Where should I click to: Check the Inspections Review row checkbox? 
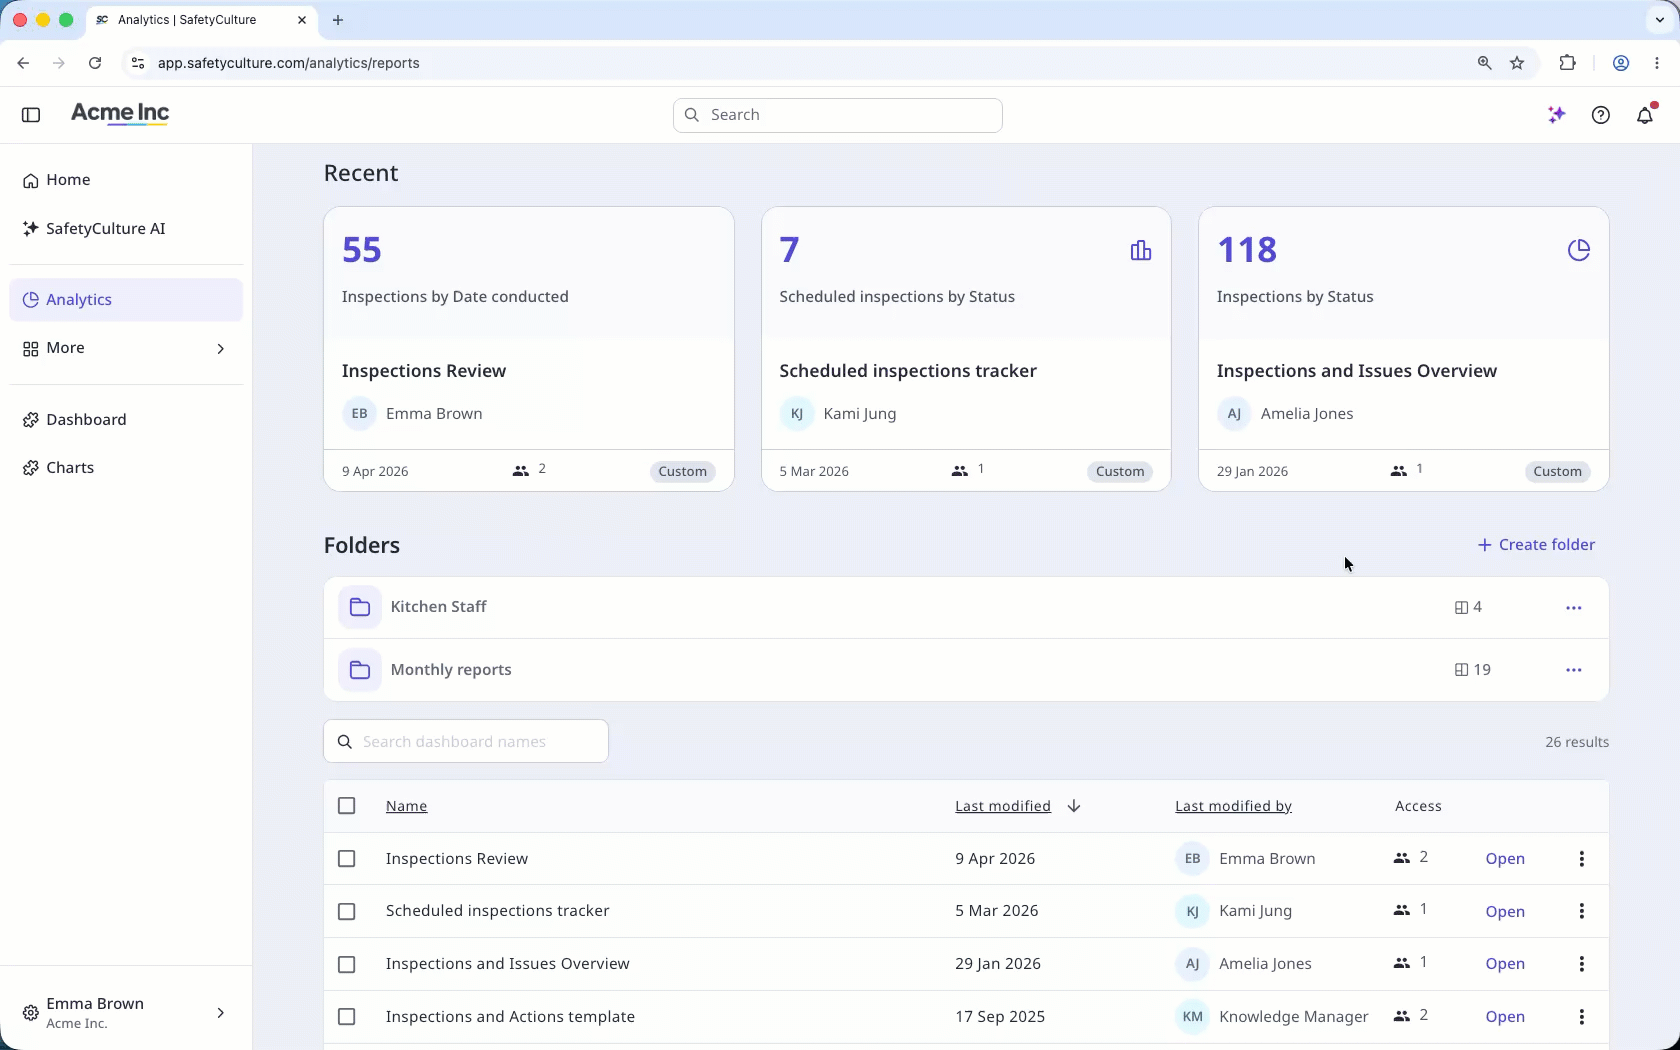347,859
